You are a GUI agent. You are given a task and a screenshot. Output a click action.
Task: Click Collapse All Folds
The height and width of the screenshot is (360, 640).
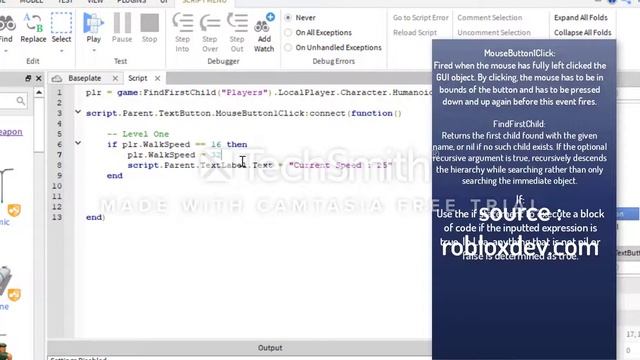(x=582, y=33)
